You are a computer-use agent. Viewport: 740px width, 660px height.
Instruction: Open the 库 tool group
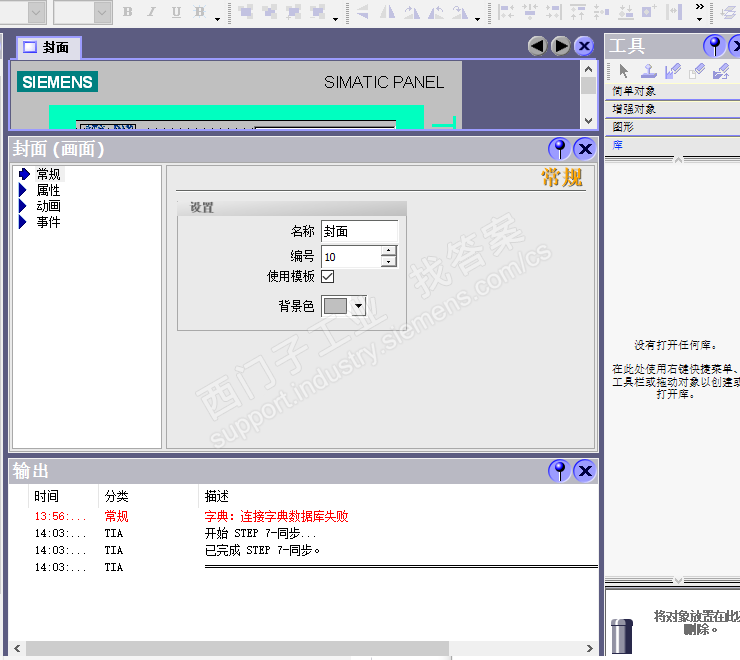(673, 145)
